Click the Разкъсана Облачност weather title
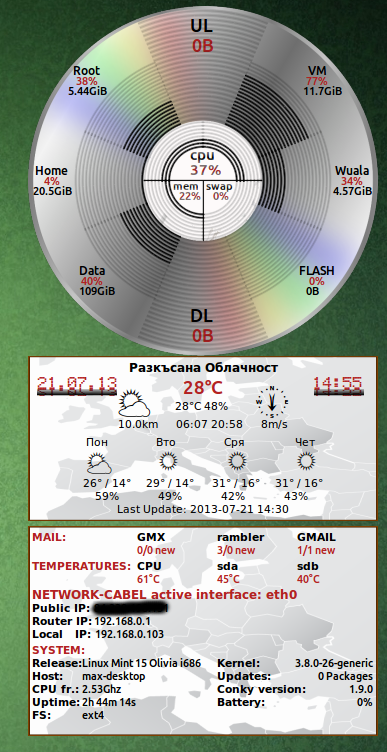The width and height of the screenshot is (387, 752). point(203,368)
